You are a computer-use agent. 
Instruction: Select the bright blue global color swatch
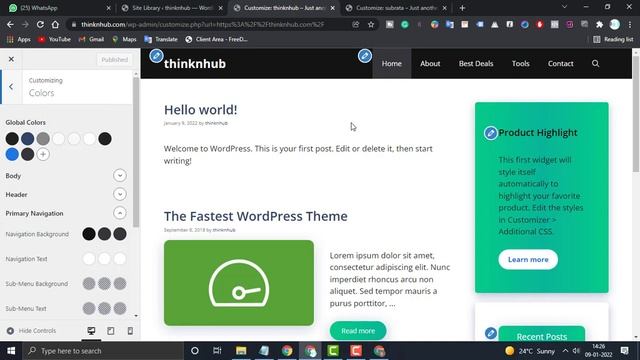pyautogui.click(x=12, y=154)
